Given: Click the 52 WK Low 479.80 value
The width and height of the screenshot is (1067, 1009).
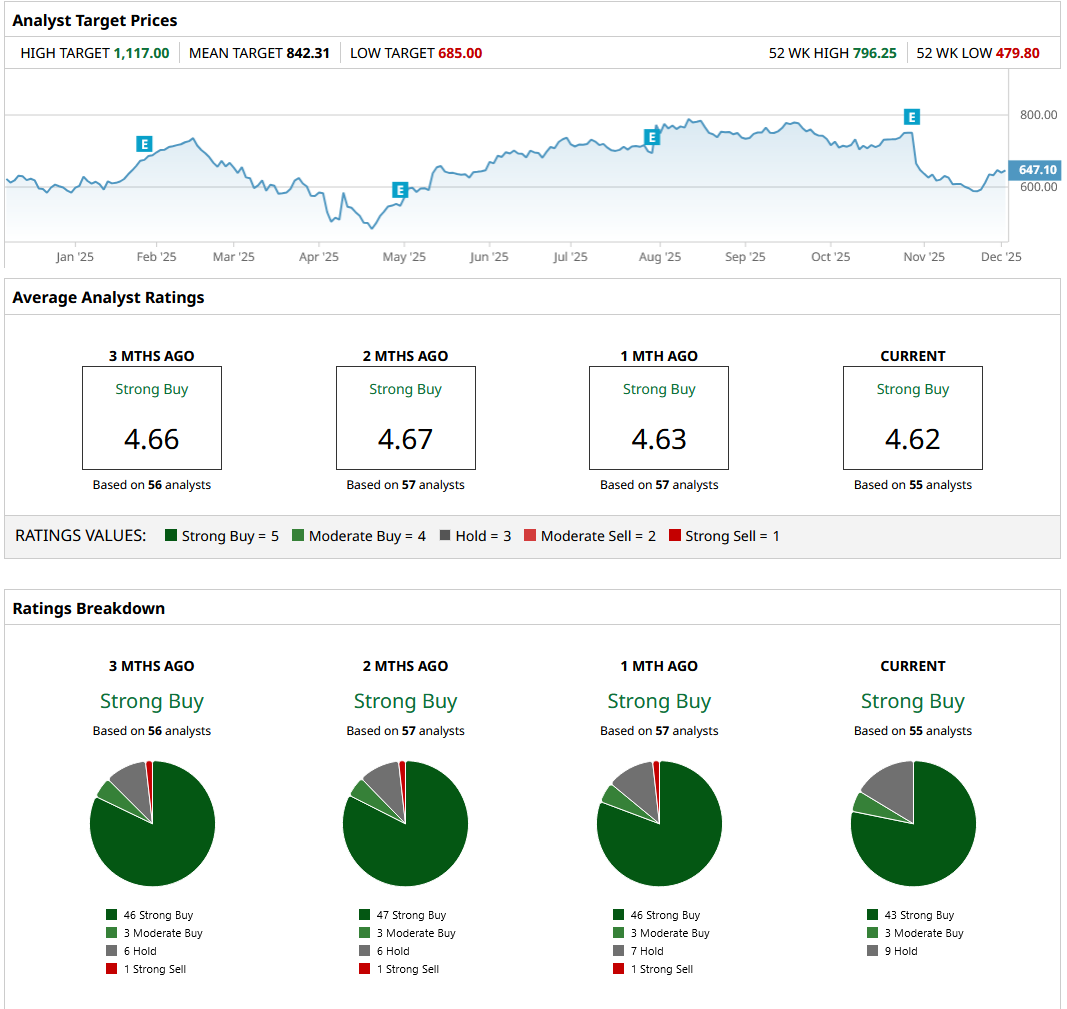Looking at the screenshot, I should (1017, 53).
